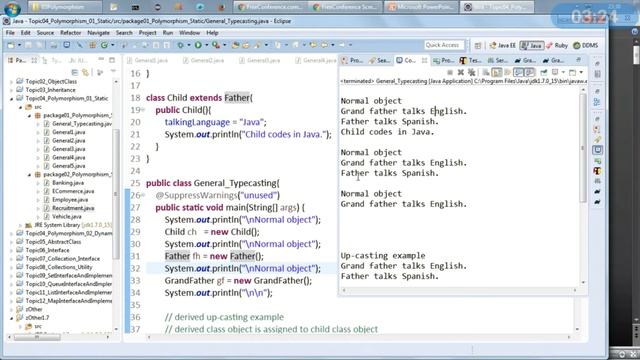Minimize the Package Explorer view
Image resolution: width=640 pixels, height=360 pixels.
[101, 60]
